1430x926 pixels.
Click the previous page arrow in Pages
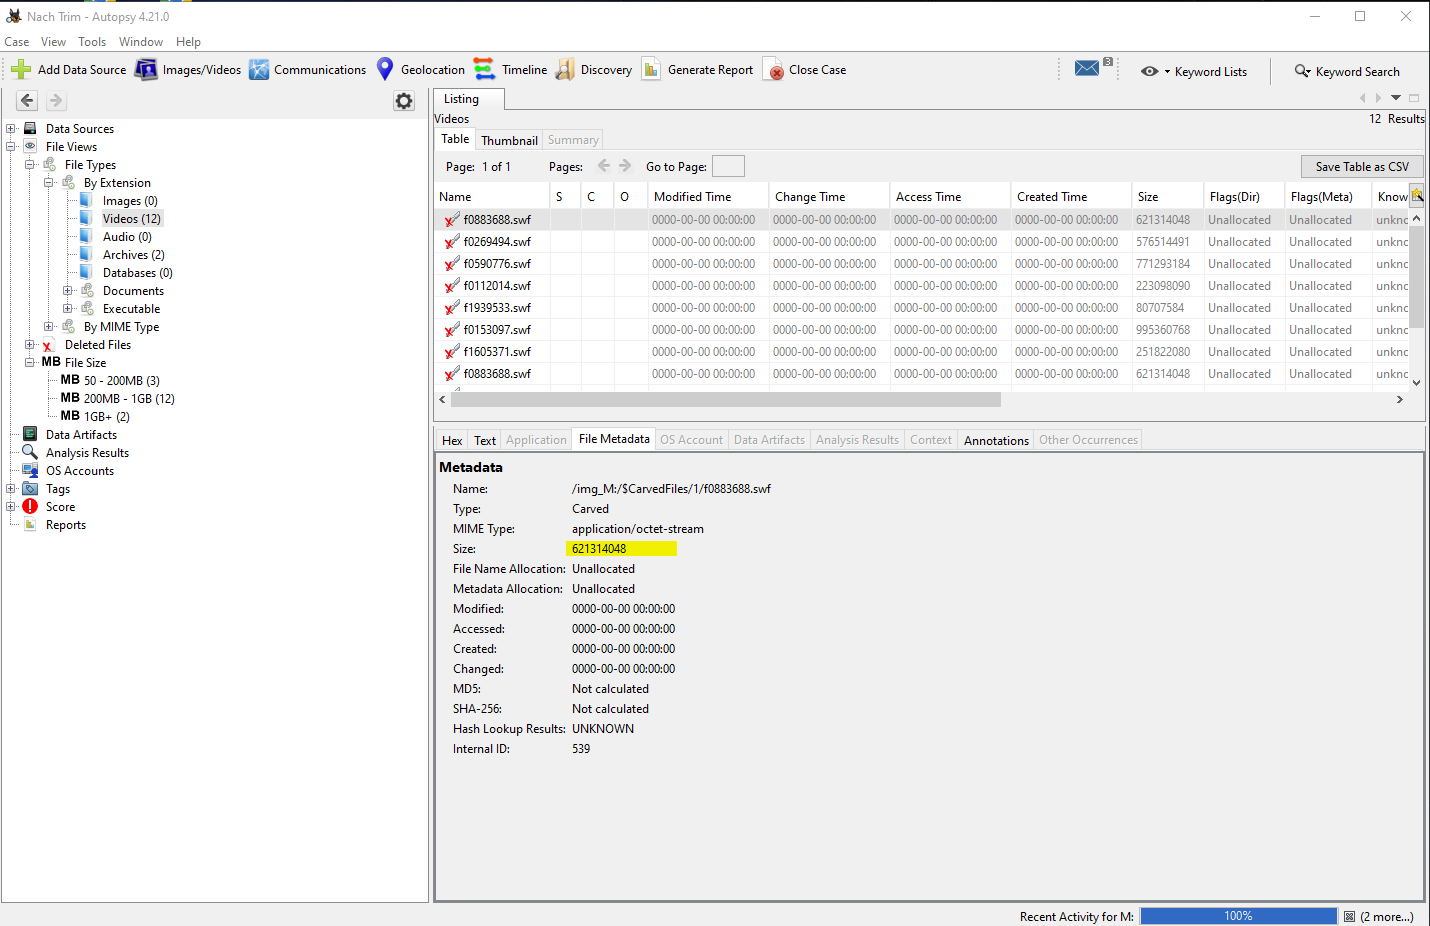tap(603, 166)
